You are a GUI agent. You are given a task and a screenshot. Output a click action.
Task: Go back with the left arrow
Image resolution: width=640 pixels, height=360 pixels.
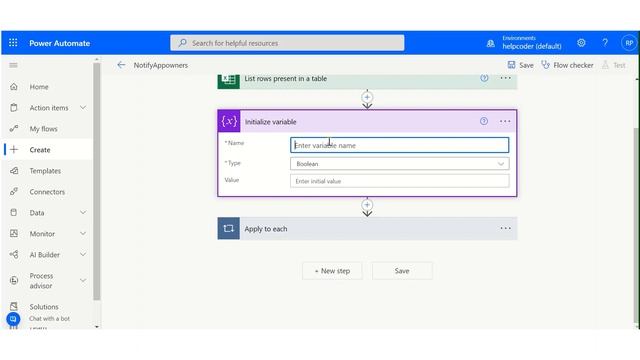pyautogui.click(x=121, y=65)
